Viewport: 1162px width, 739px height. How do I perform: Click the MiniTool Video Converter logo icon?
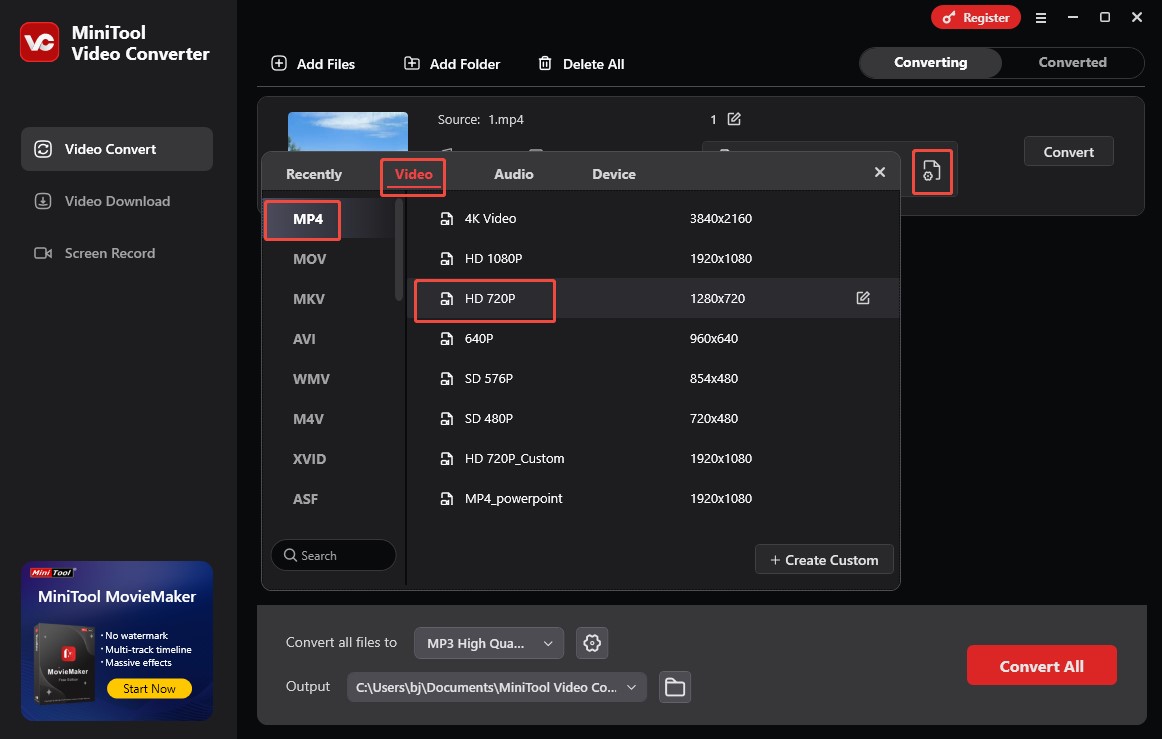point(39,42)
